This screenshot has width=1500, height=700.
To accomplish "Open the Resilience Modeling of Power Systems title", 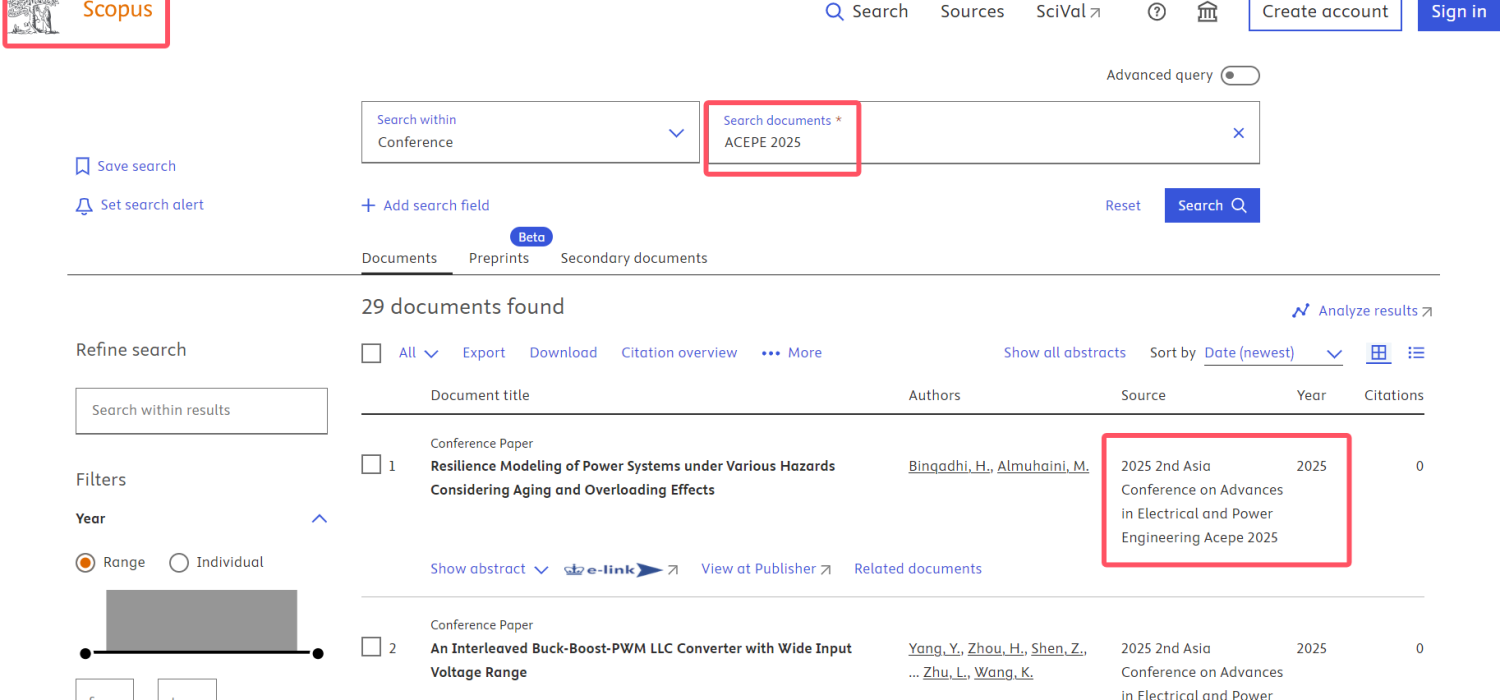I will (x=633, y=478).
